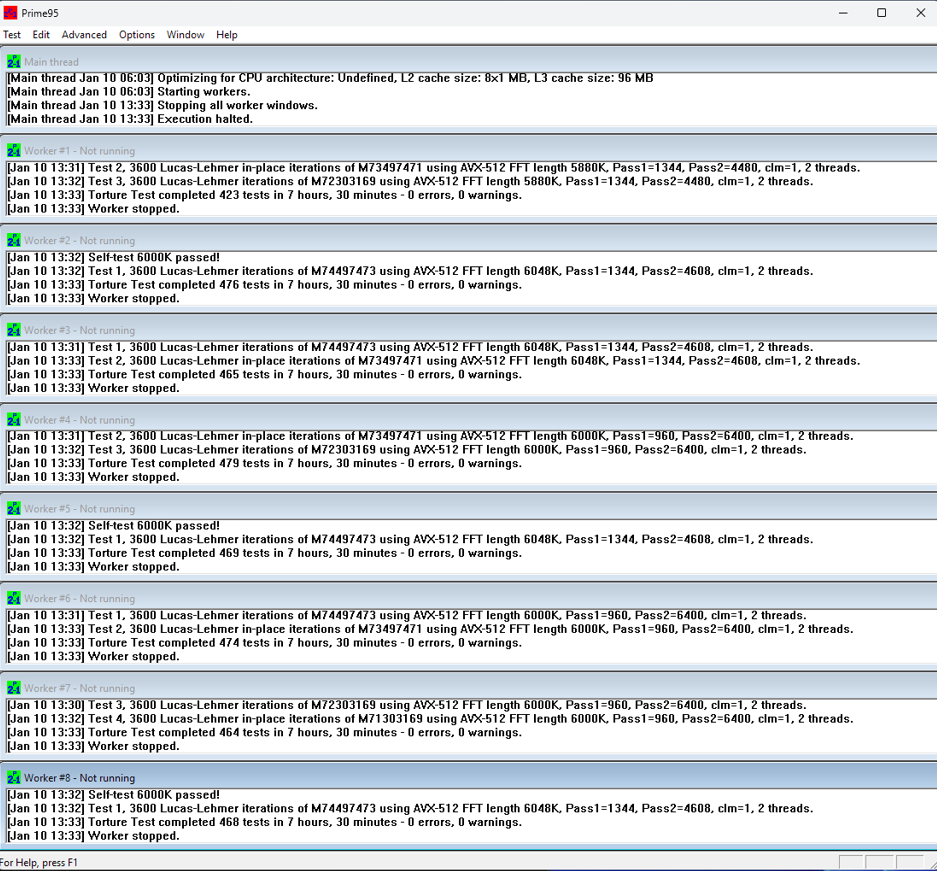This screenshot has height=871, width=937.
Task: Click the 'Stopping all worker windows.' line
Action: pyautogui.click(x=162, y=105)
